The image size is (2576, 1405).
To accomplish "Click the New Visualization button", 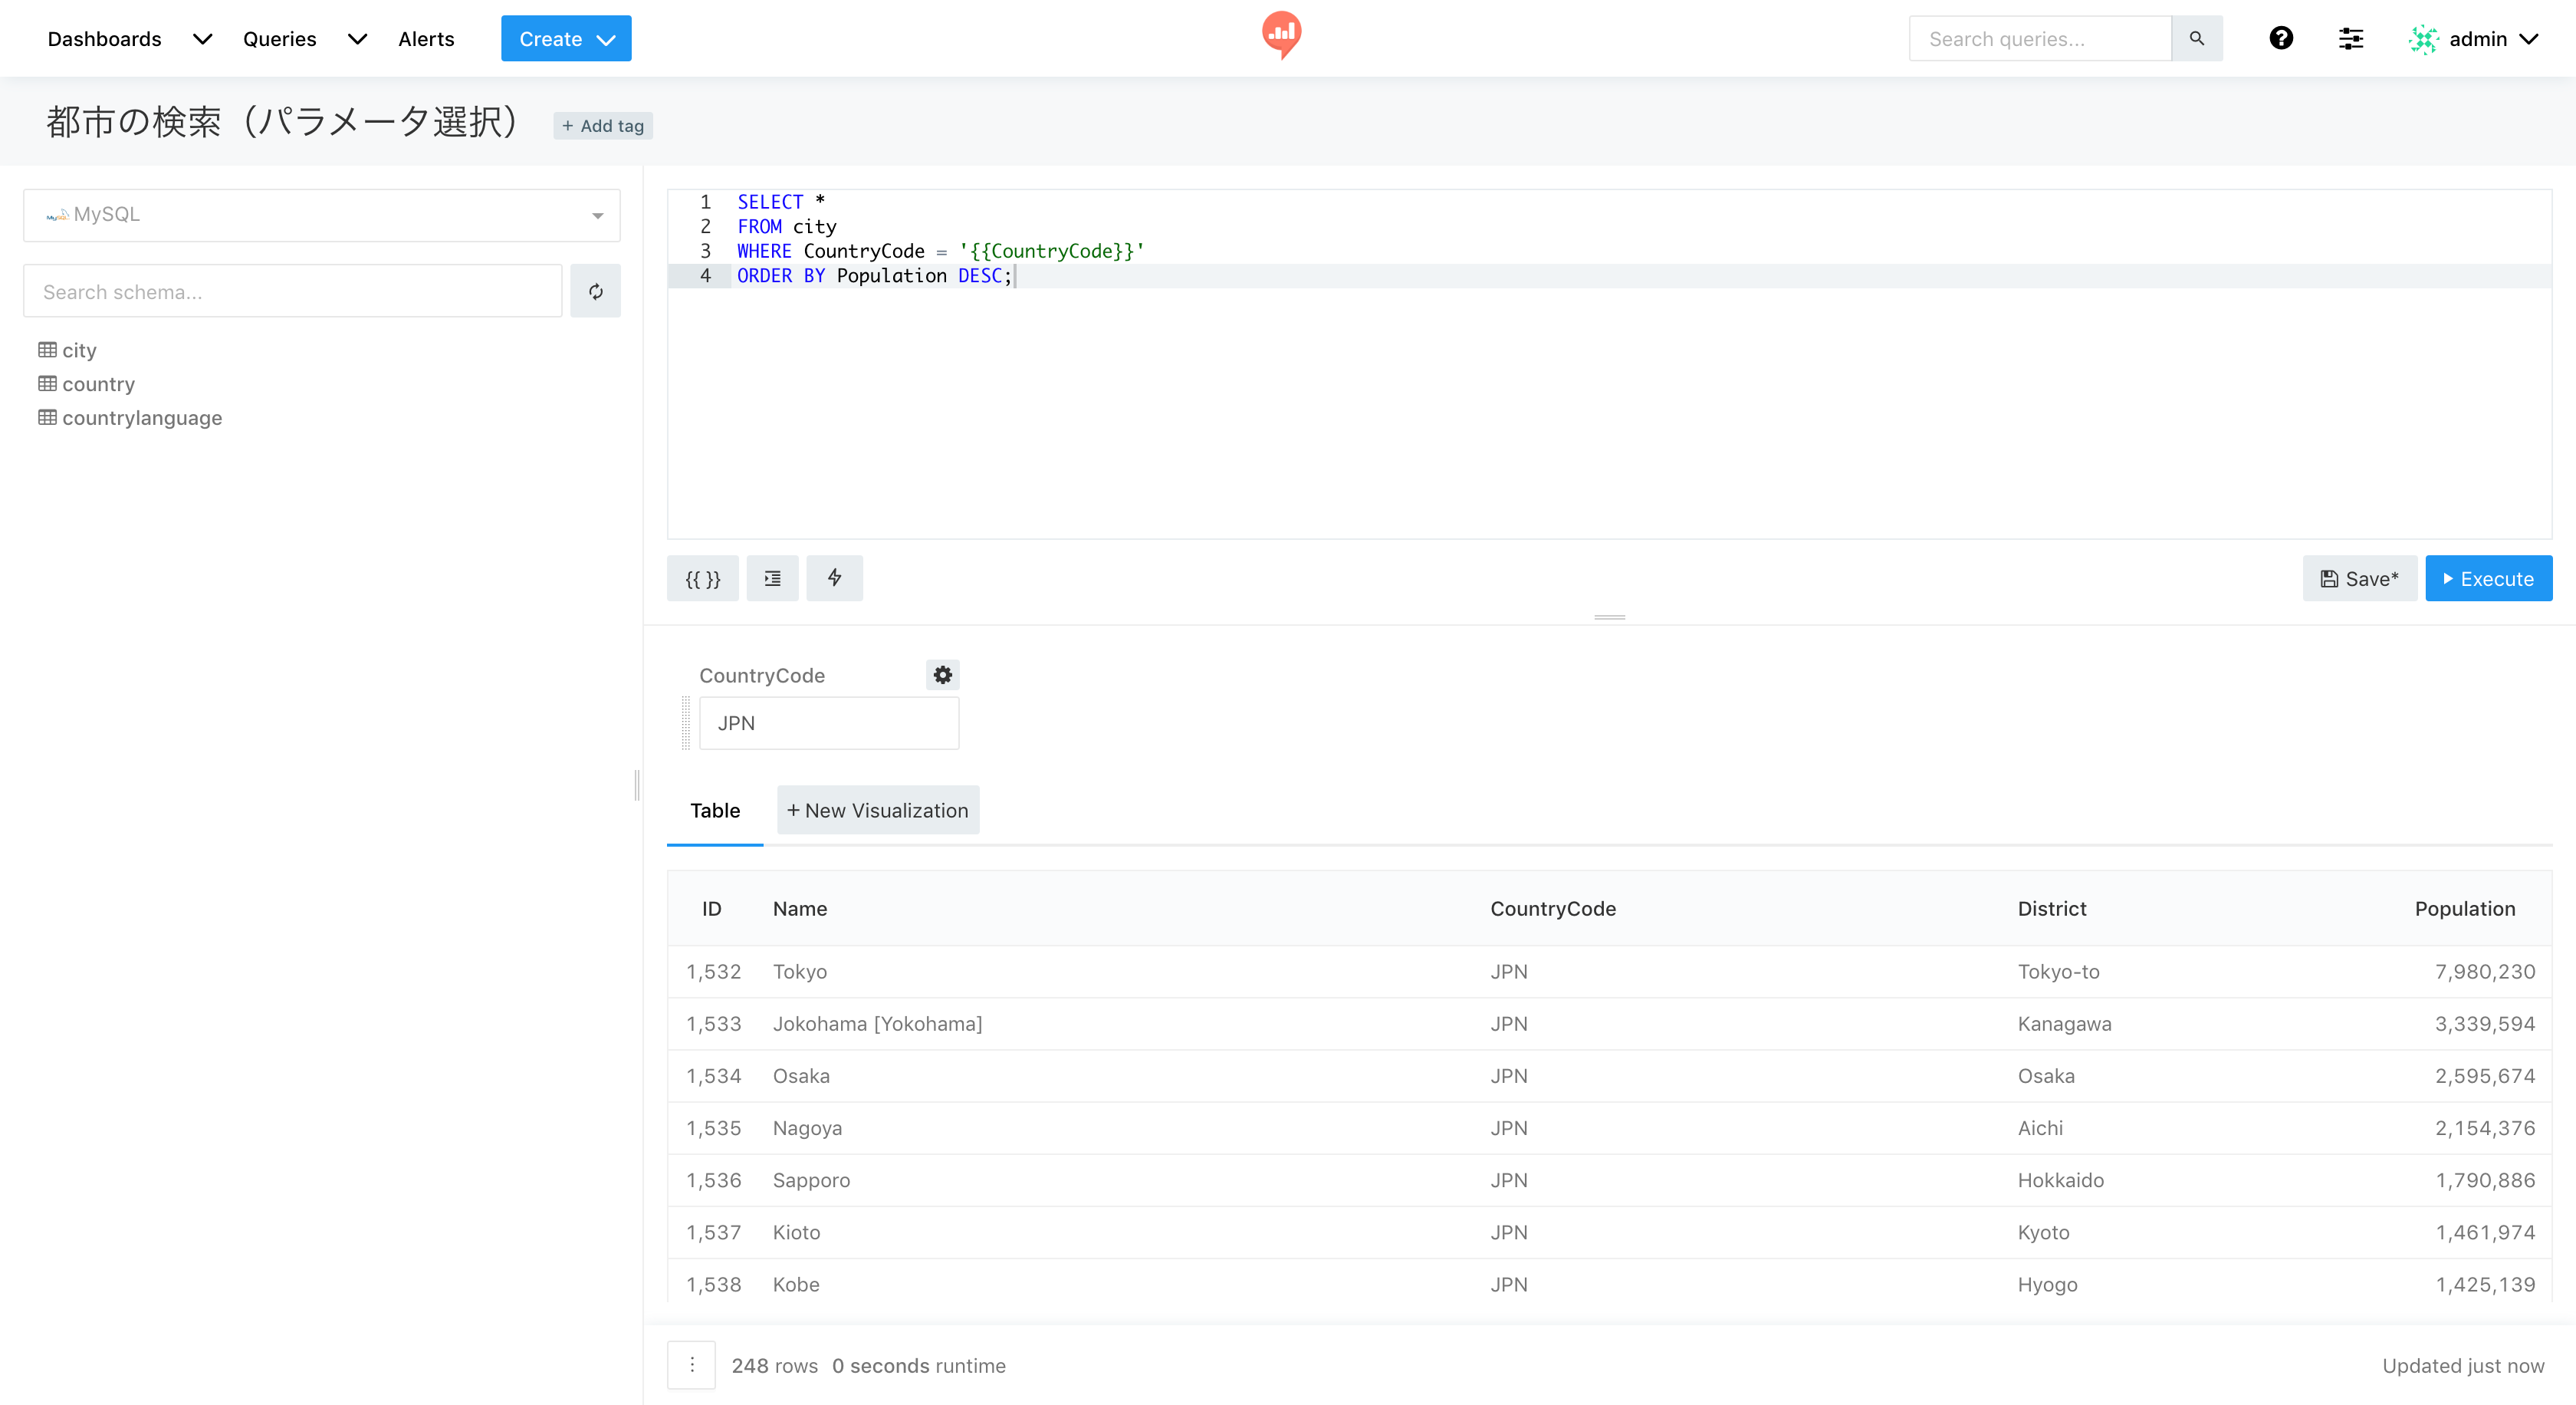I will (x=877, y=811).
